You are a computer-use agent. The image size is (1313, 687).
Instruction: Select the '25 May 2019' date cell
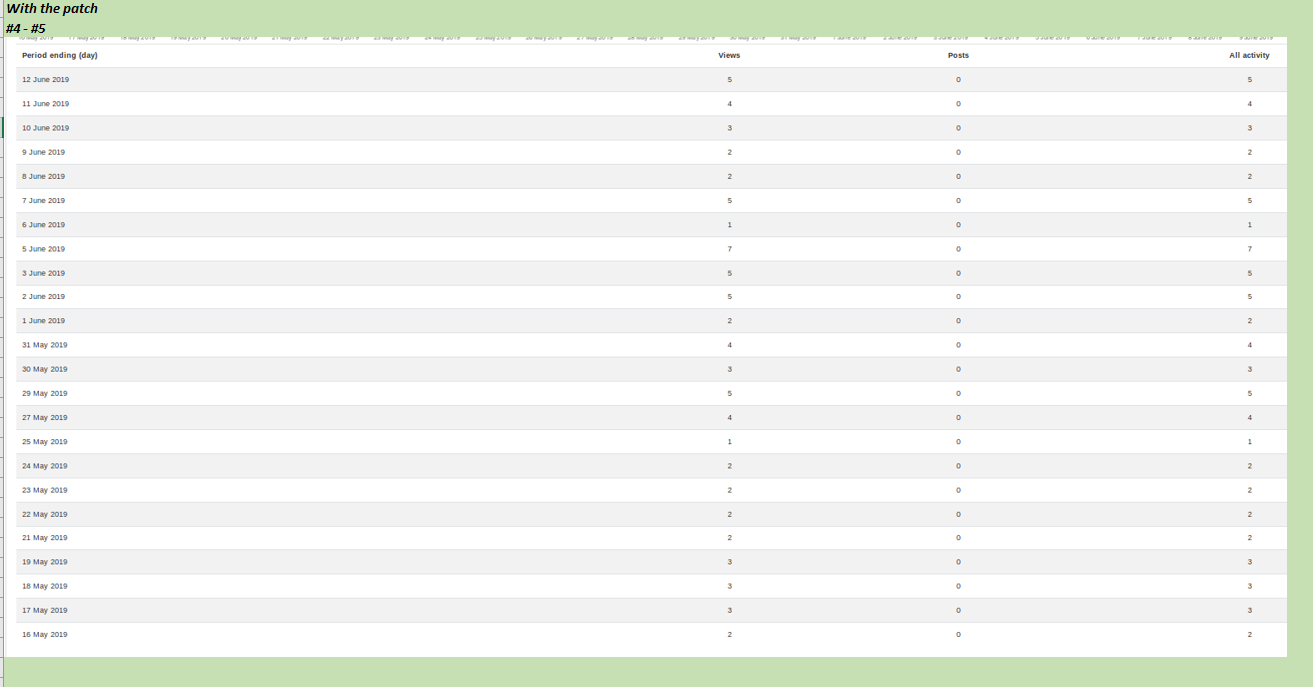pyautogui.click(x=45, y=441)
